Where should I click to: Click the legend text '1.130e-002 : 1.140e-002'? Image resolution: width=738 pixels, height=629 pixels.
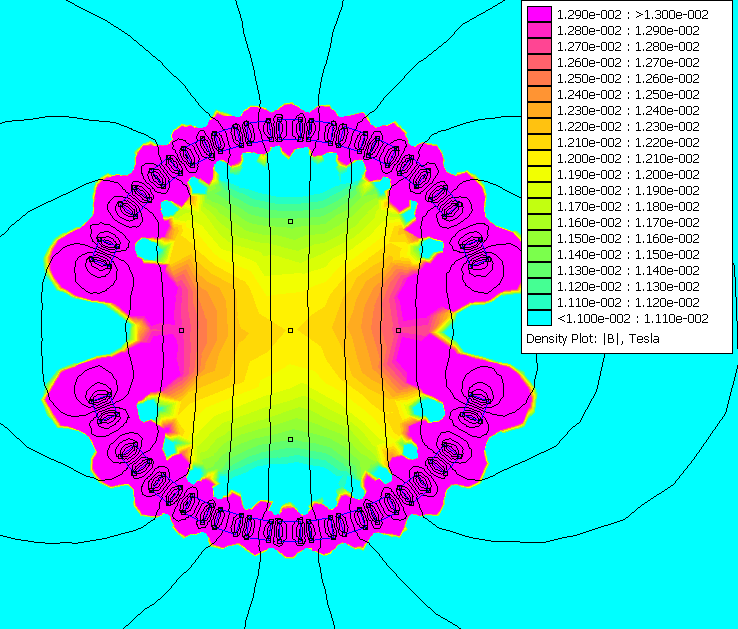tap(628, 270)
